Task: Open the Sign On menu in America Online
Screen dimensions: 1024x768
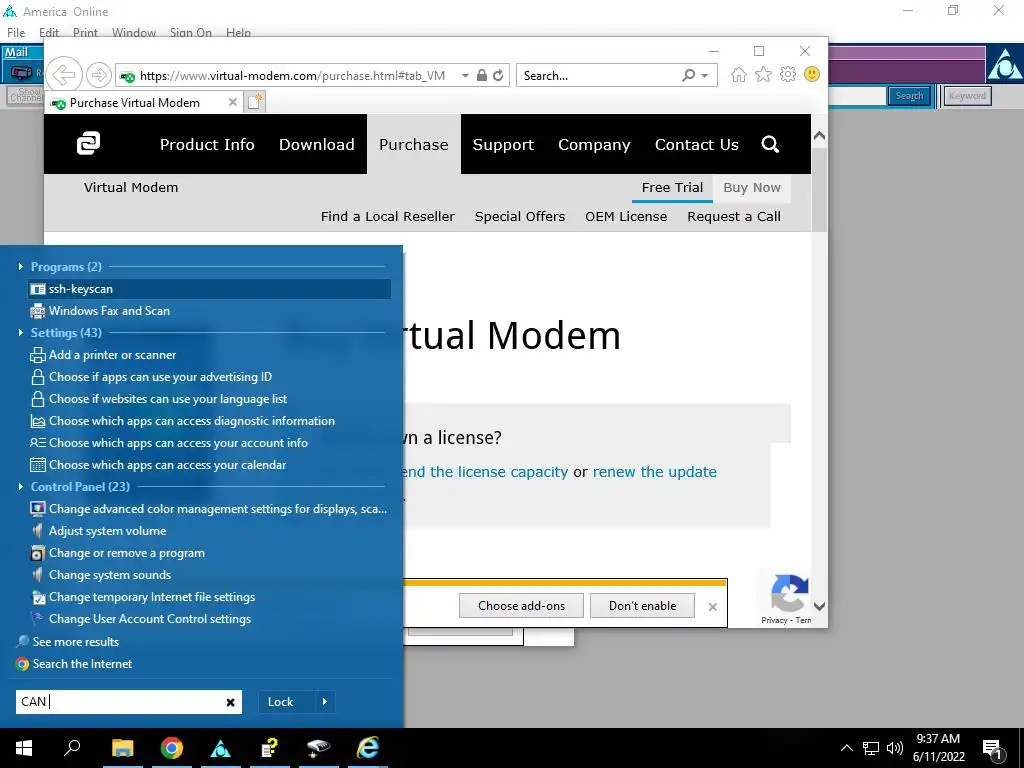Action: pos(191,32)
